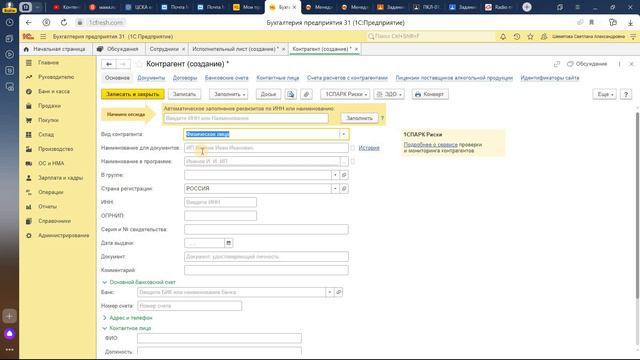Click the Досье button
640x360 pixels.
pyautogui.click(x=268, y=94)
